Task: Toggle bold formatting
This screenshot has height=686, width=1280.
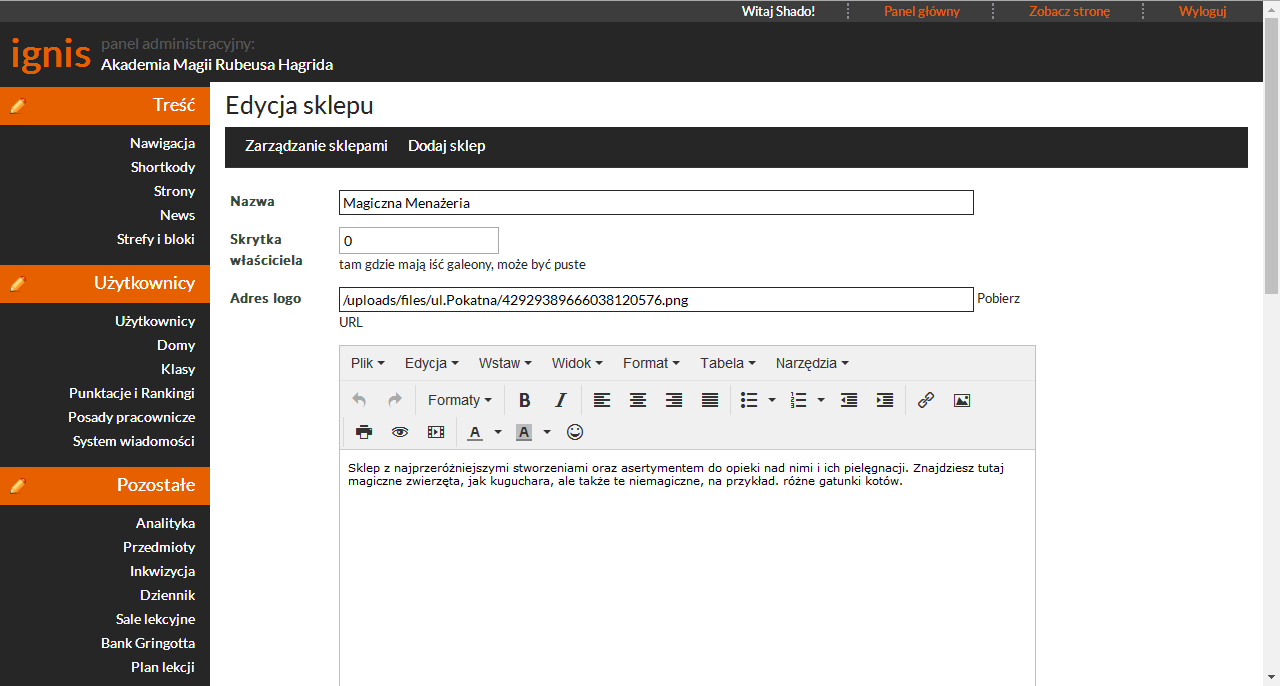Action: tap(524, 400)
